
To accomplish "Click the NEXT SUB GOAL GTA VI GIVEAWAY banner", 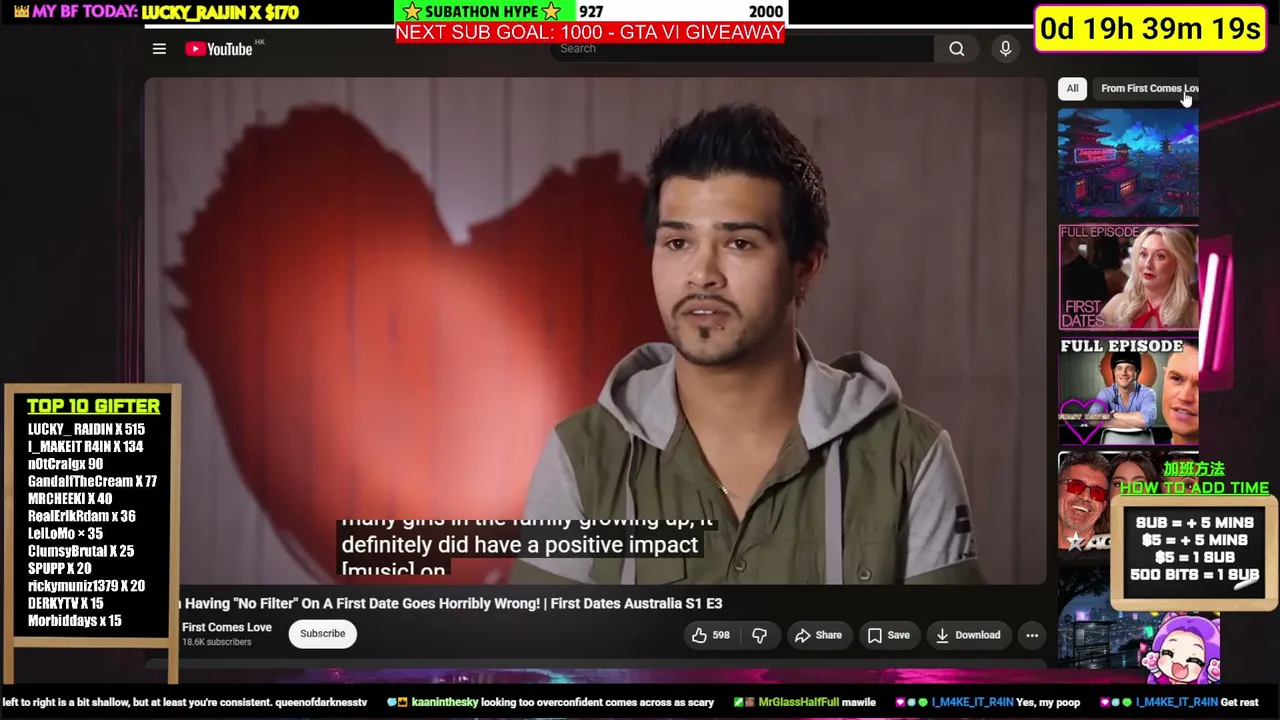I will (590, 33).
